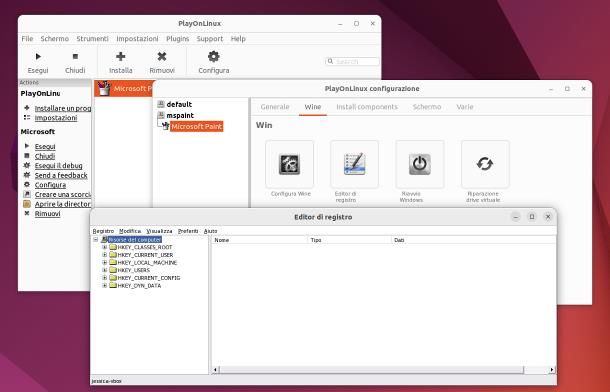The height and width of the screenshot is (392, 610).
Task: Open Editor di registro icon button
Action: click(x=354, y=164)
